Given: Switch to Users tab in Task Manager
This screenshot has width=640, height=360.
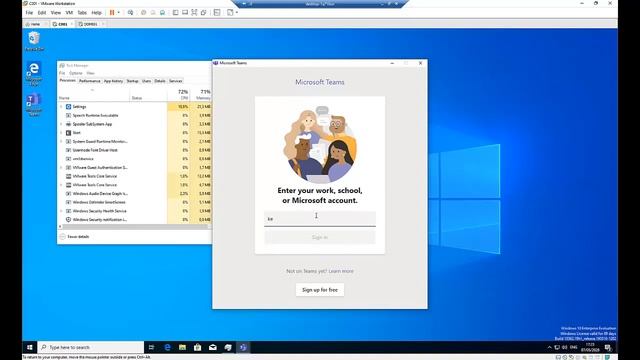Looking at the screenshot, I should (147, 81).
